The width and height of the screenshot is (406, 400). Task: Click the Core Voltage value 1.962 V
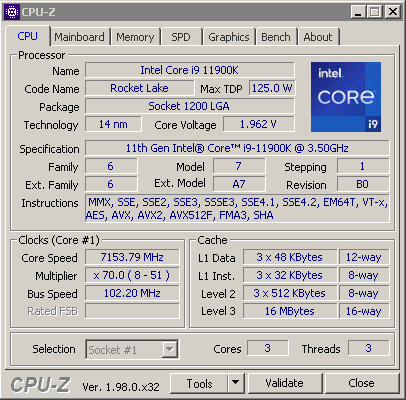click(259, 124)
